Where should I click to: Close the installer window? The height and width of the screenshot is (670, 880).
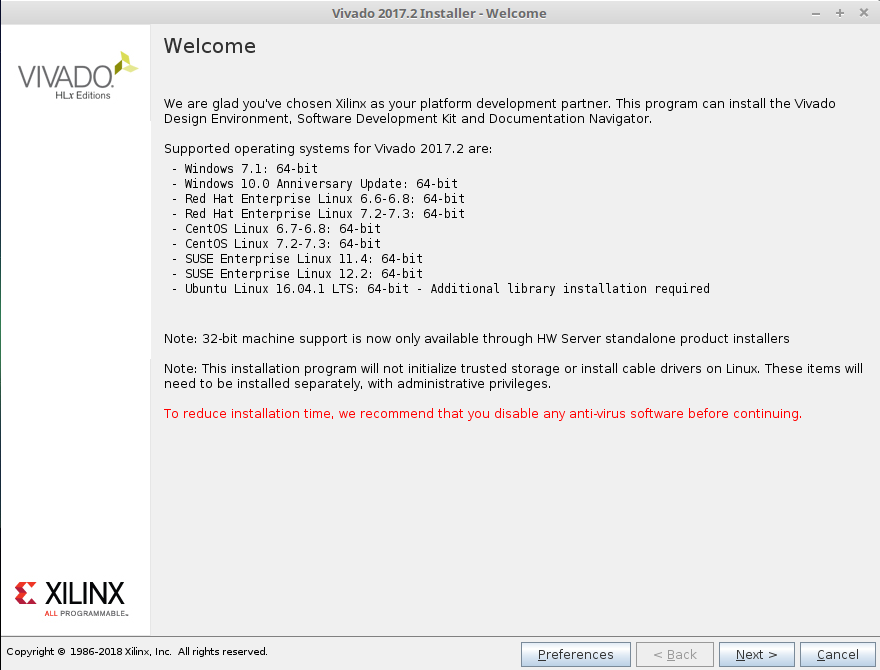[864, 13]
